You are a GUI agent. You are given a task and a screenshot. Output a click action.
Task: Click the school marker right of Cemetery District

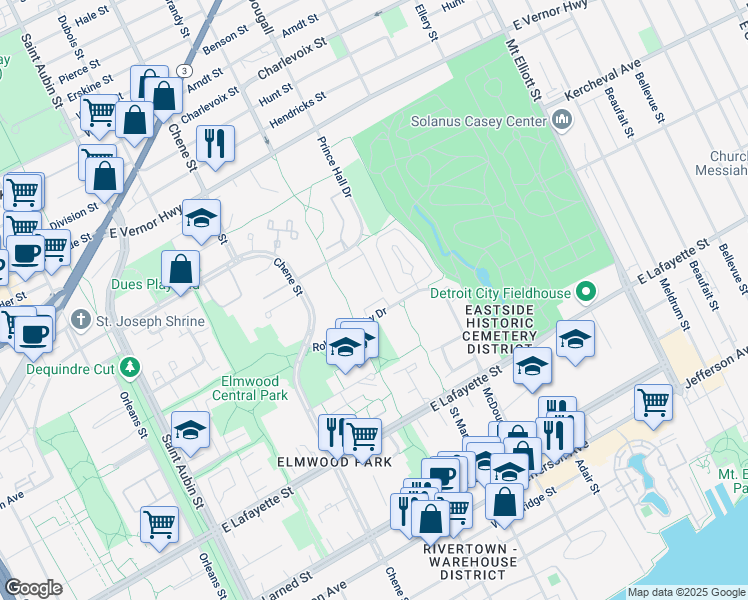coord(575,341)
